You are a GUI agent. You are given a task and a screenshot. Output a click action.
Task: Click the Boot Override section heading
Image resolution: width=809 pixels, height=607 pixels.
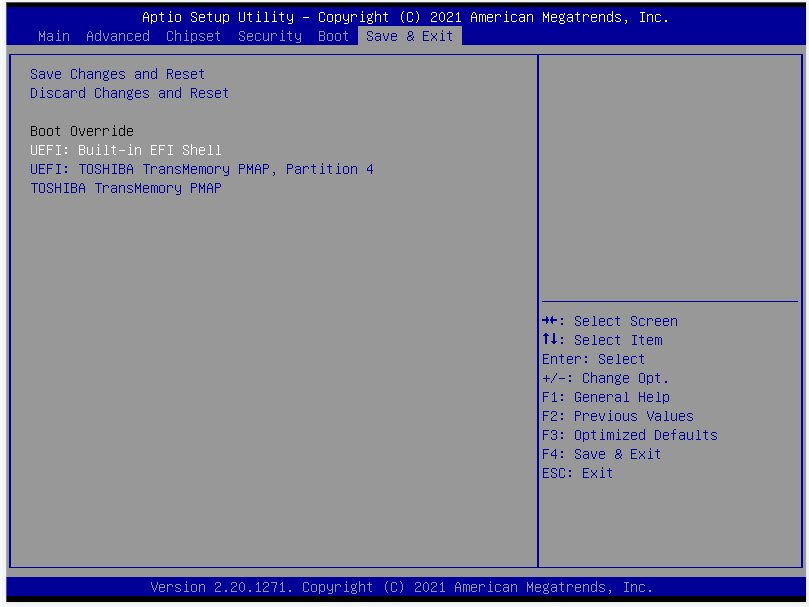coord(81,131)
